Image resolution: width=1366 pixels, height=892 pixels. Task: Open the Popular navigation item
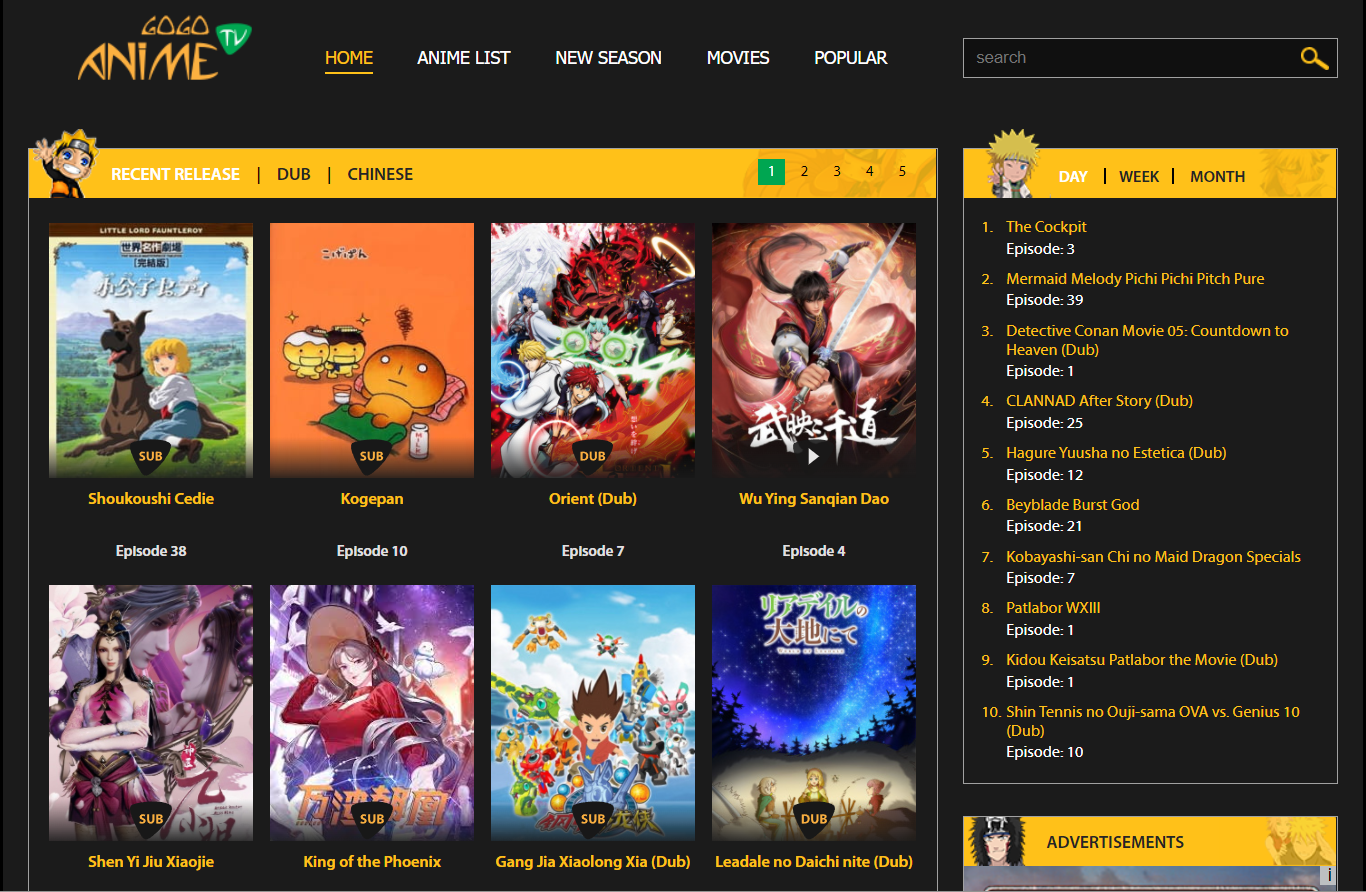coord(851,58)
